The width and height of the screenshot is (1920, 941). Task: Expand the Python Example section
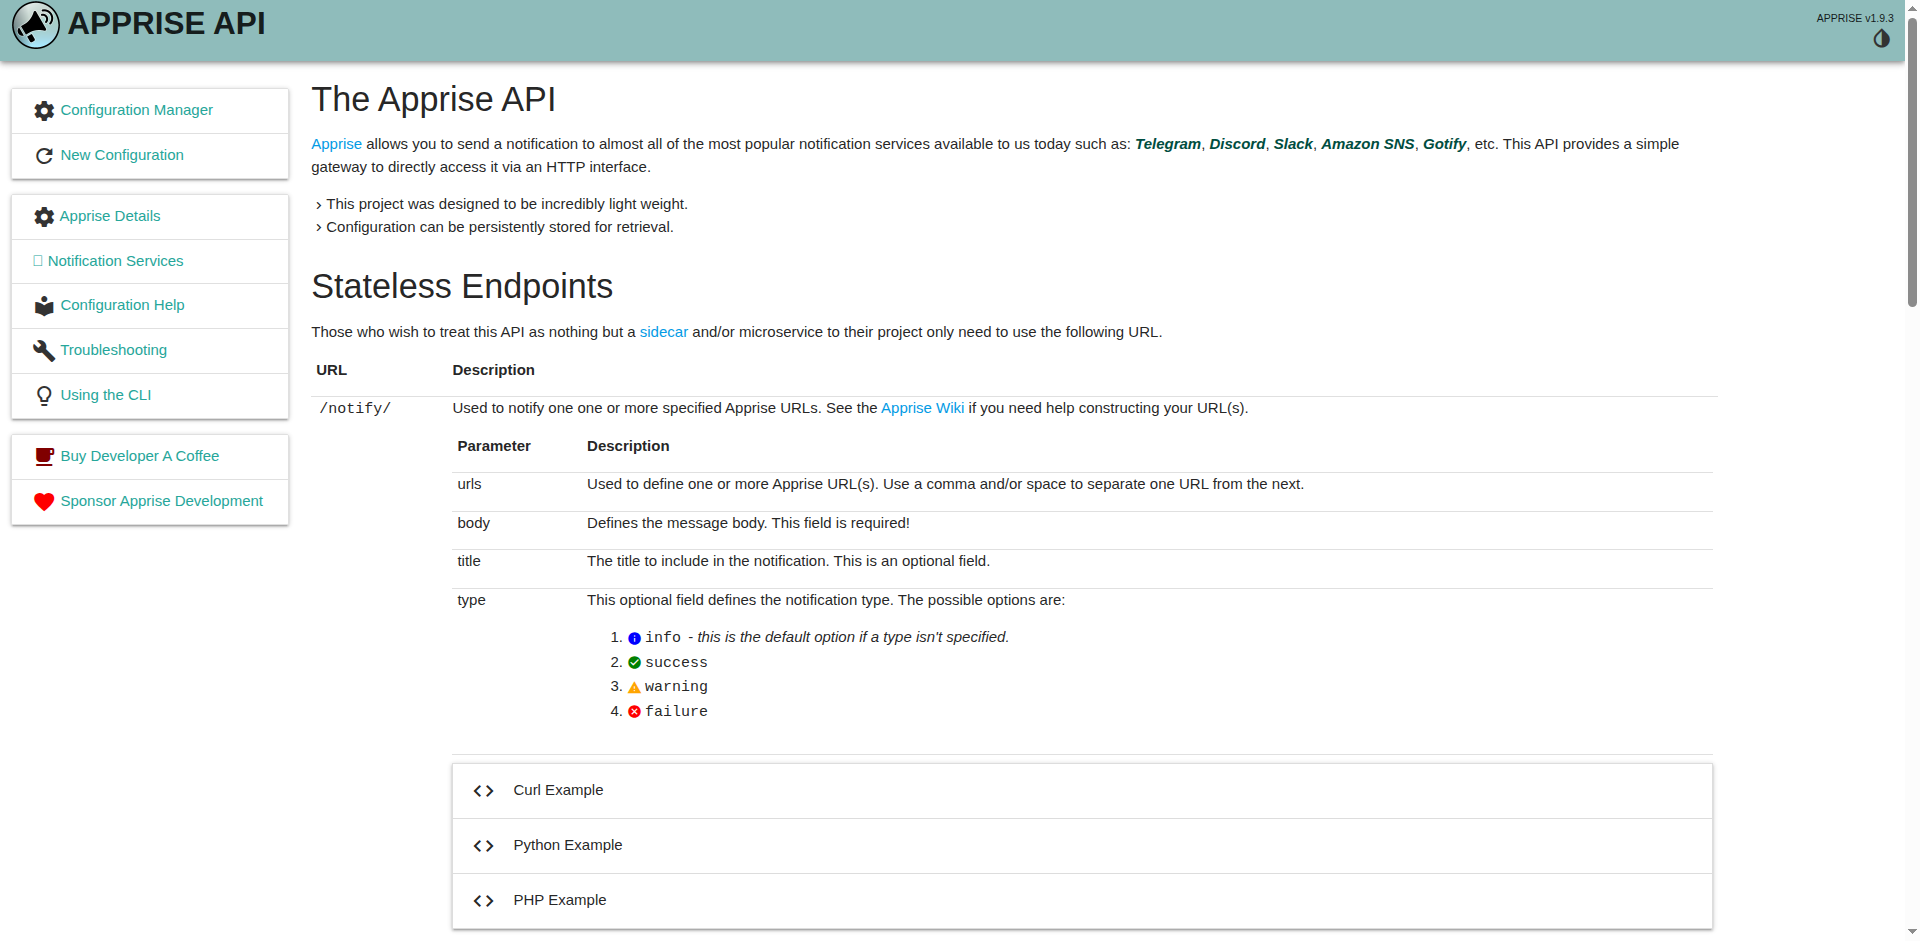pos(1082,846)
